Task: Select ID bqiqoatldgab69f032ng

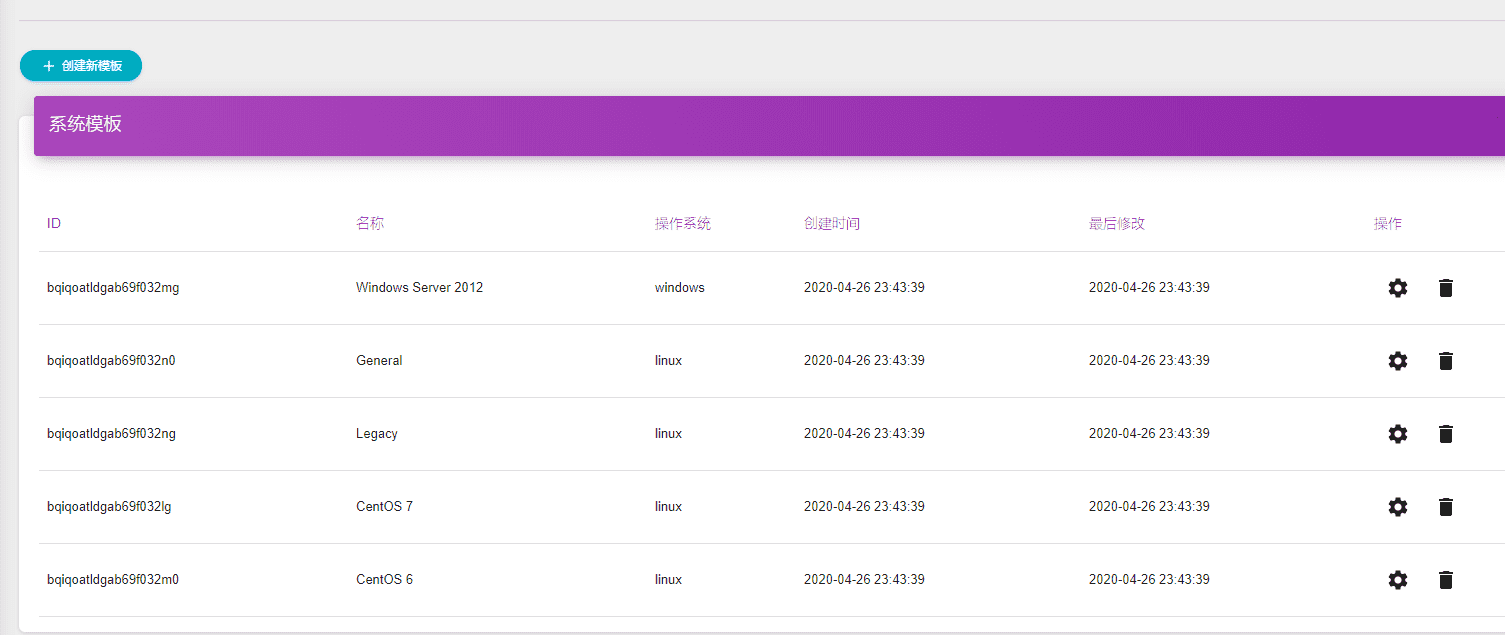Action: (x=111, y=434)
